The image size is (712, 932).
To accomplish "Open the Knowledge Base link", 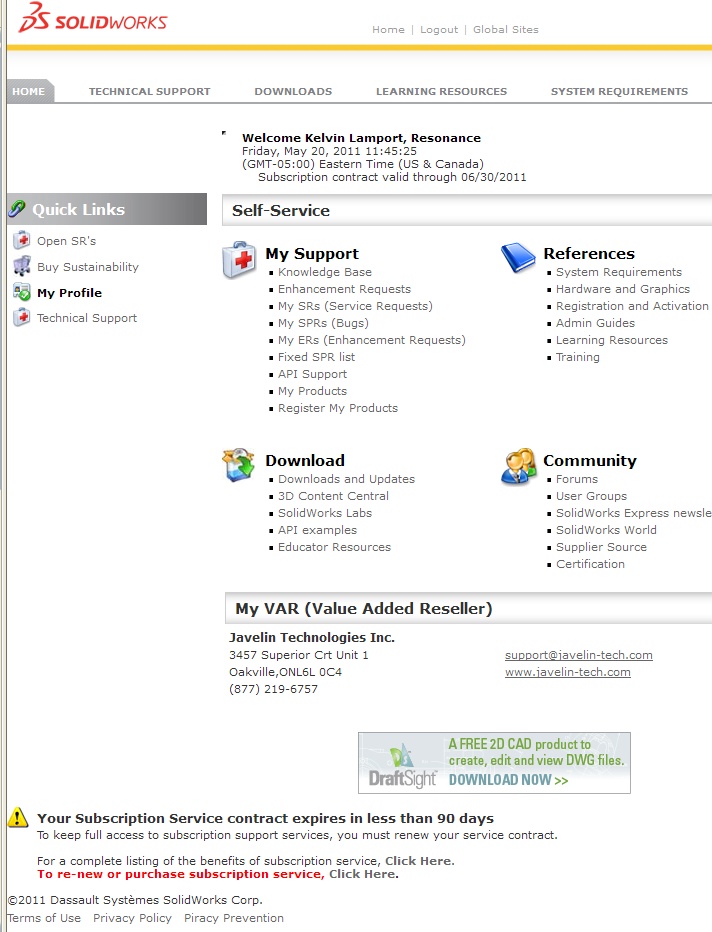I will [x=325, y=272].
